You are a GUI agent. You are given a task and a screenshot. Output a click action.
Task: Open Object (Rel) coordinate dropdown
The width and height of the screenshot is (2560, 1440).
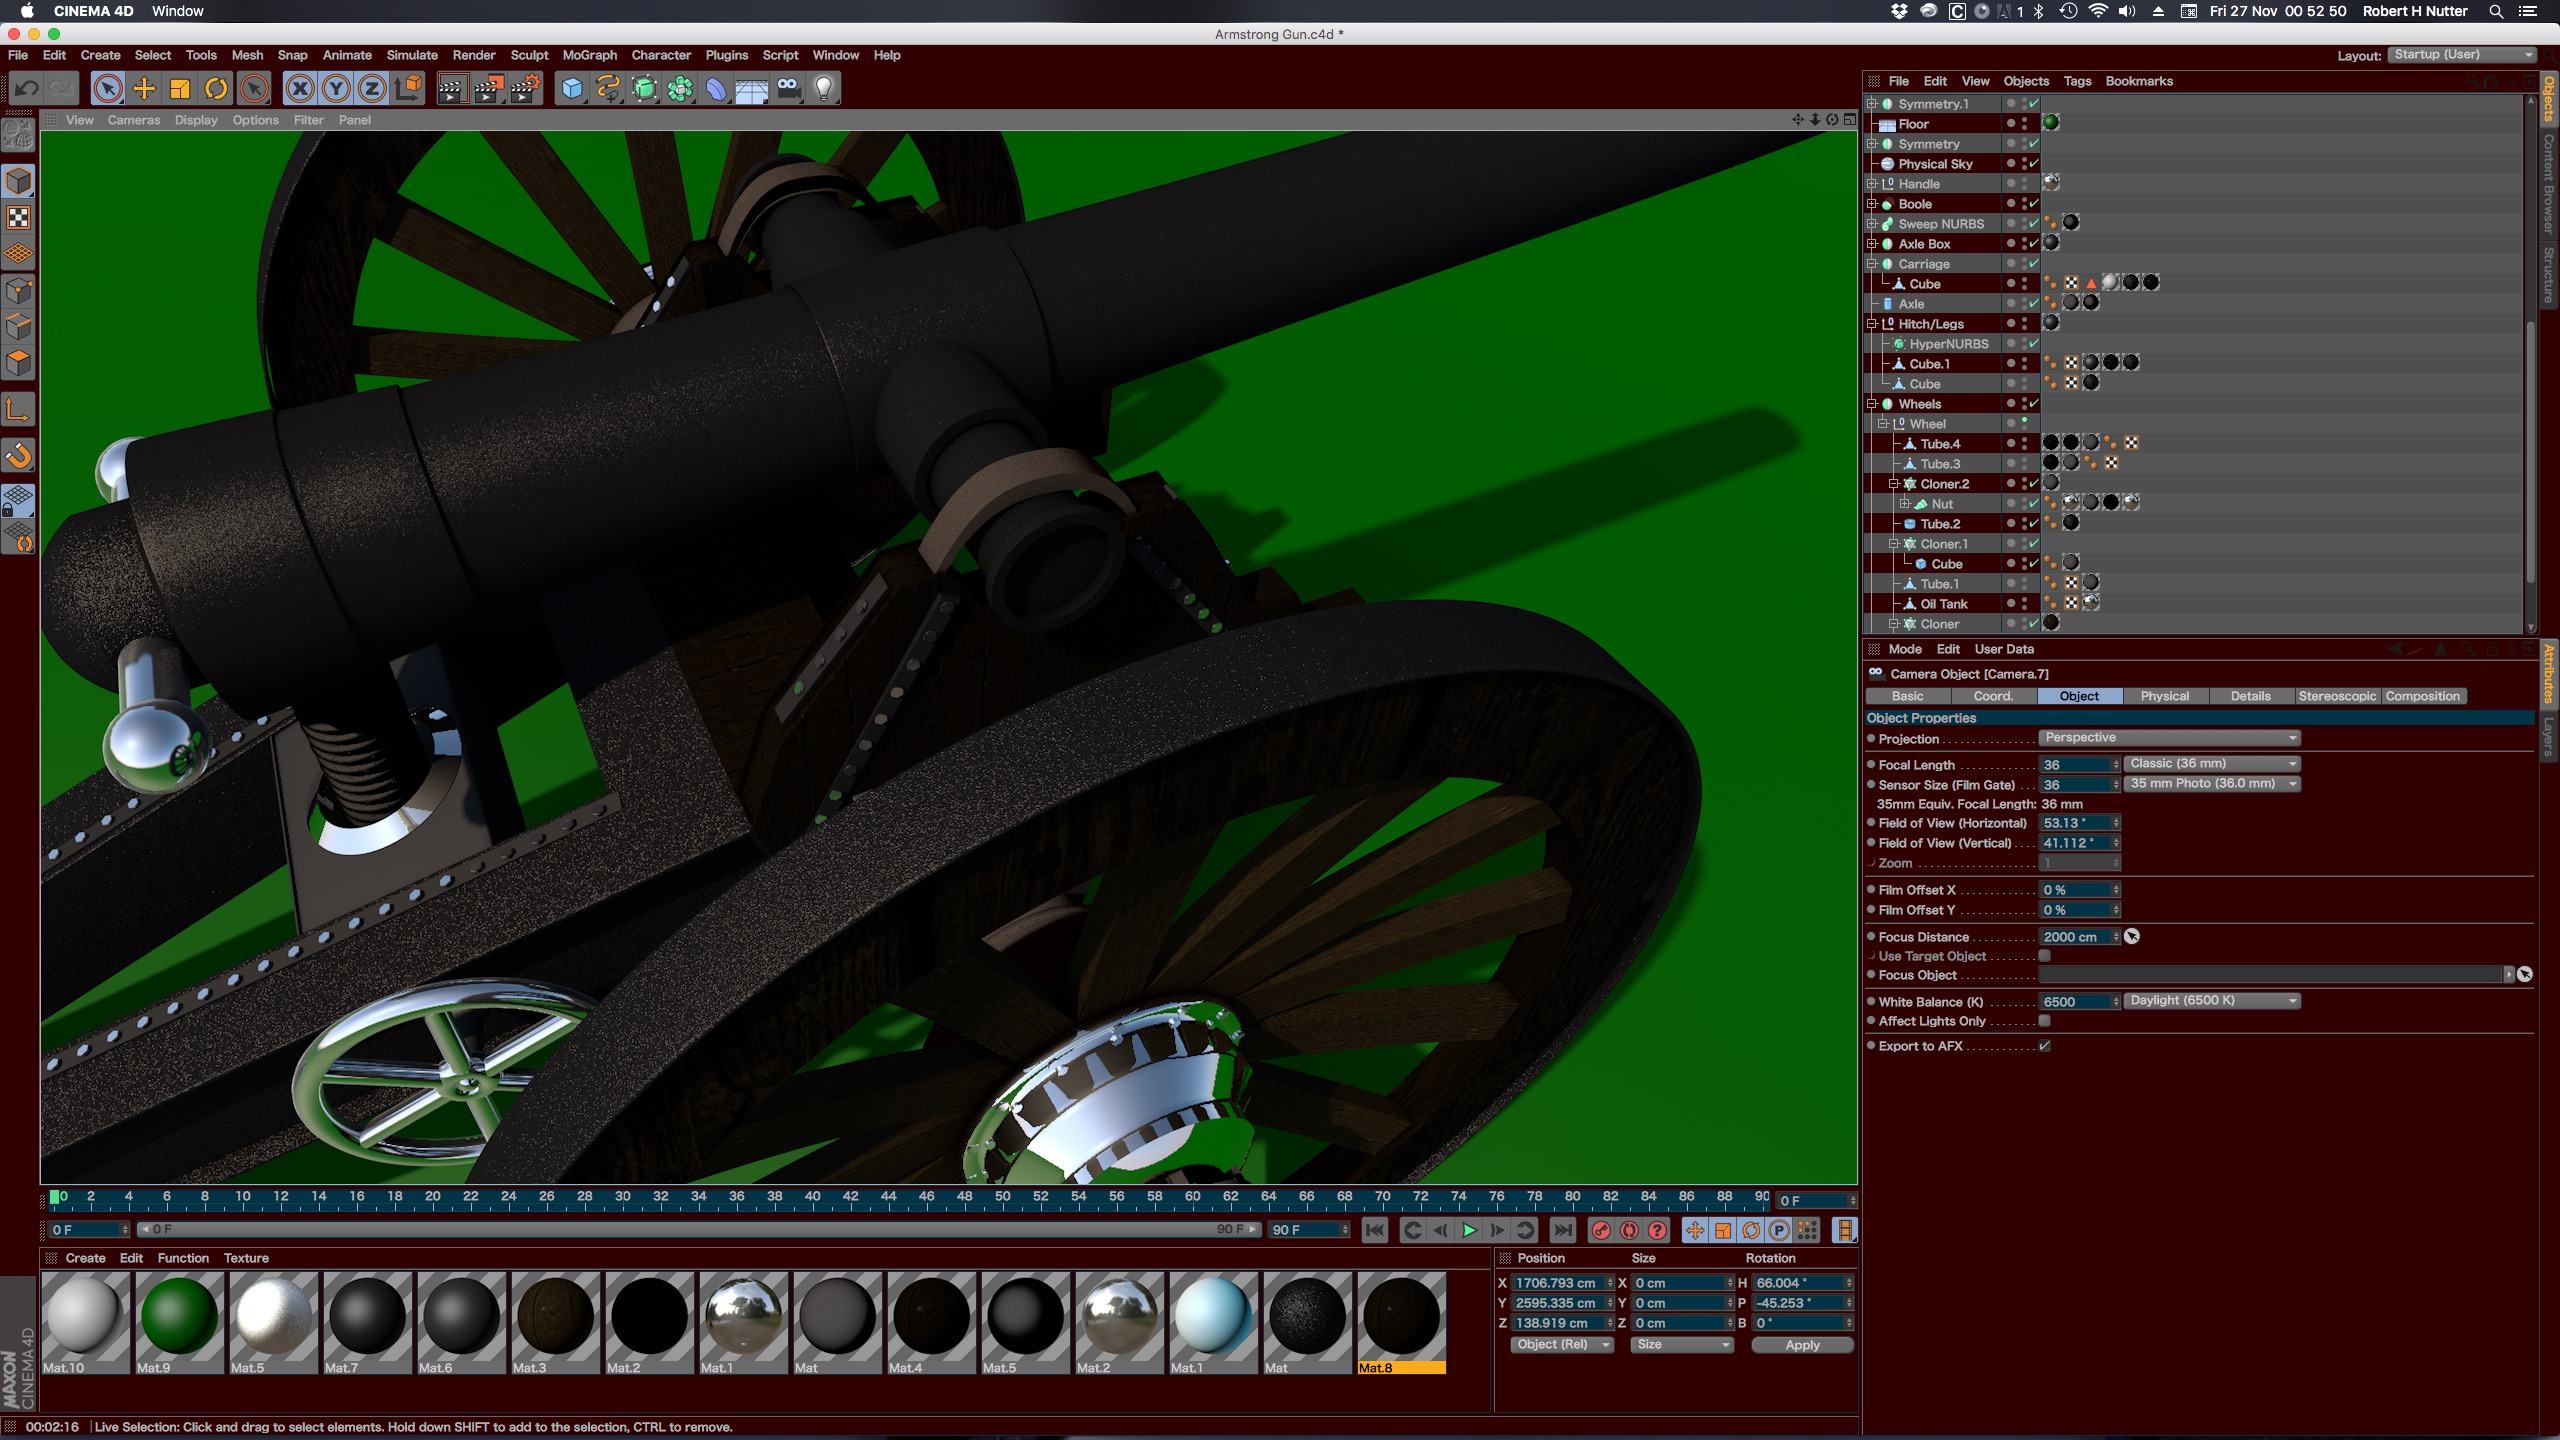pos(1562,1345)
